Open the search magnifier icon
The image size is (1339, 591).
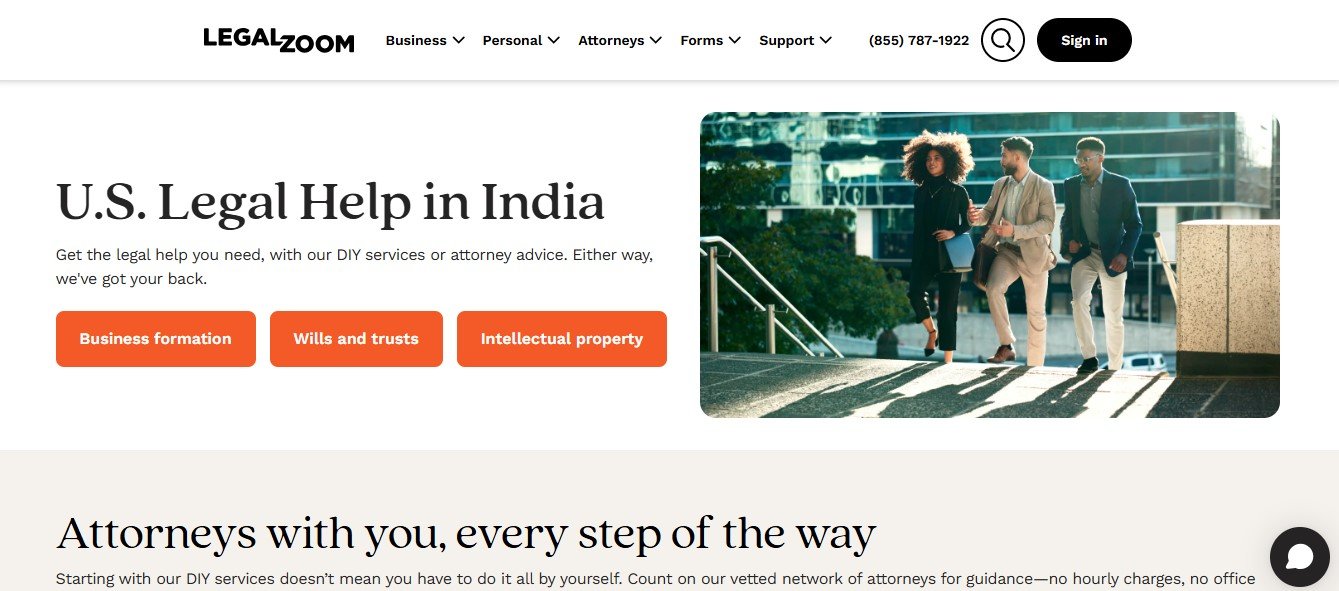1003,40
